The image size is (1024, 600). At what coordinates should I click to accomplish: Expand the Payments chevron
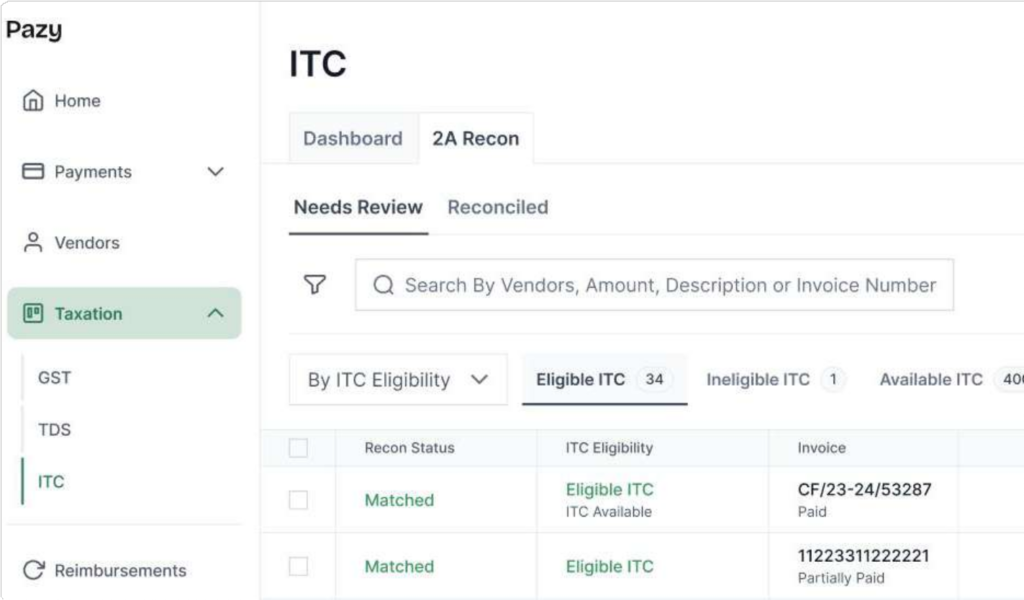[214, 172]
